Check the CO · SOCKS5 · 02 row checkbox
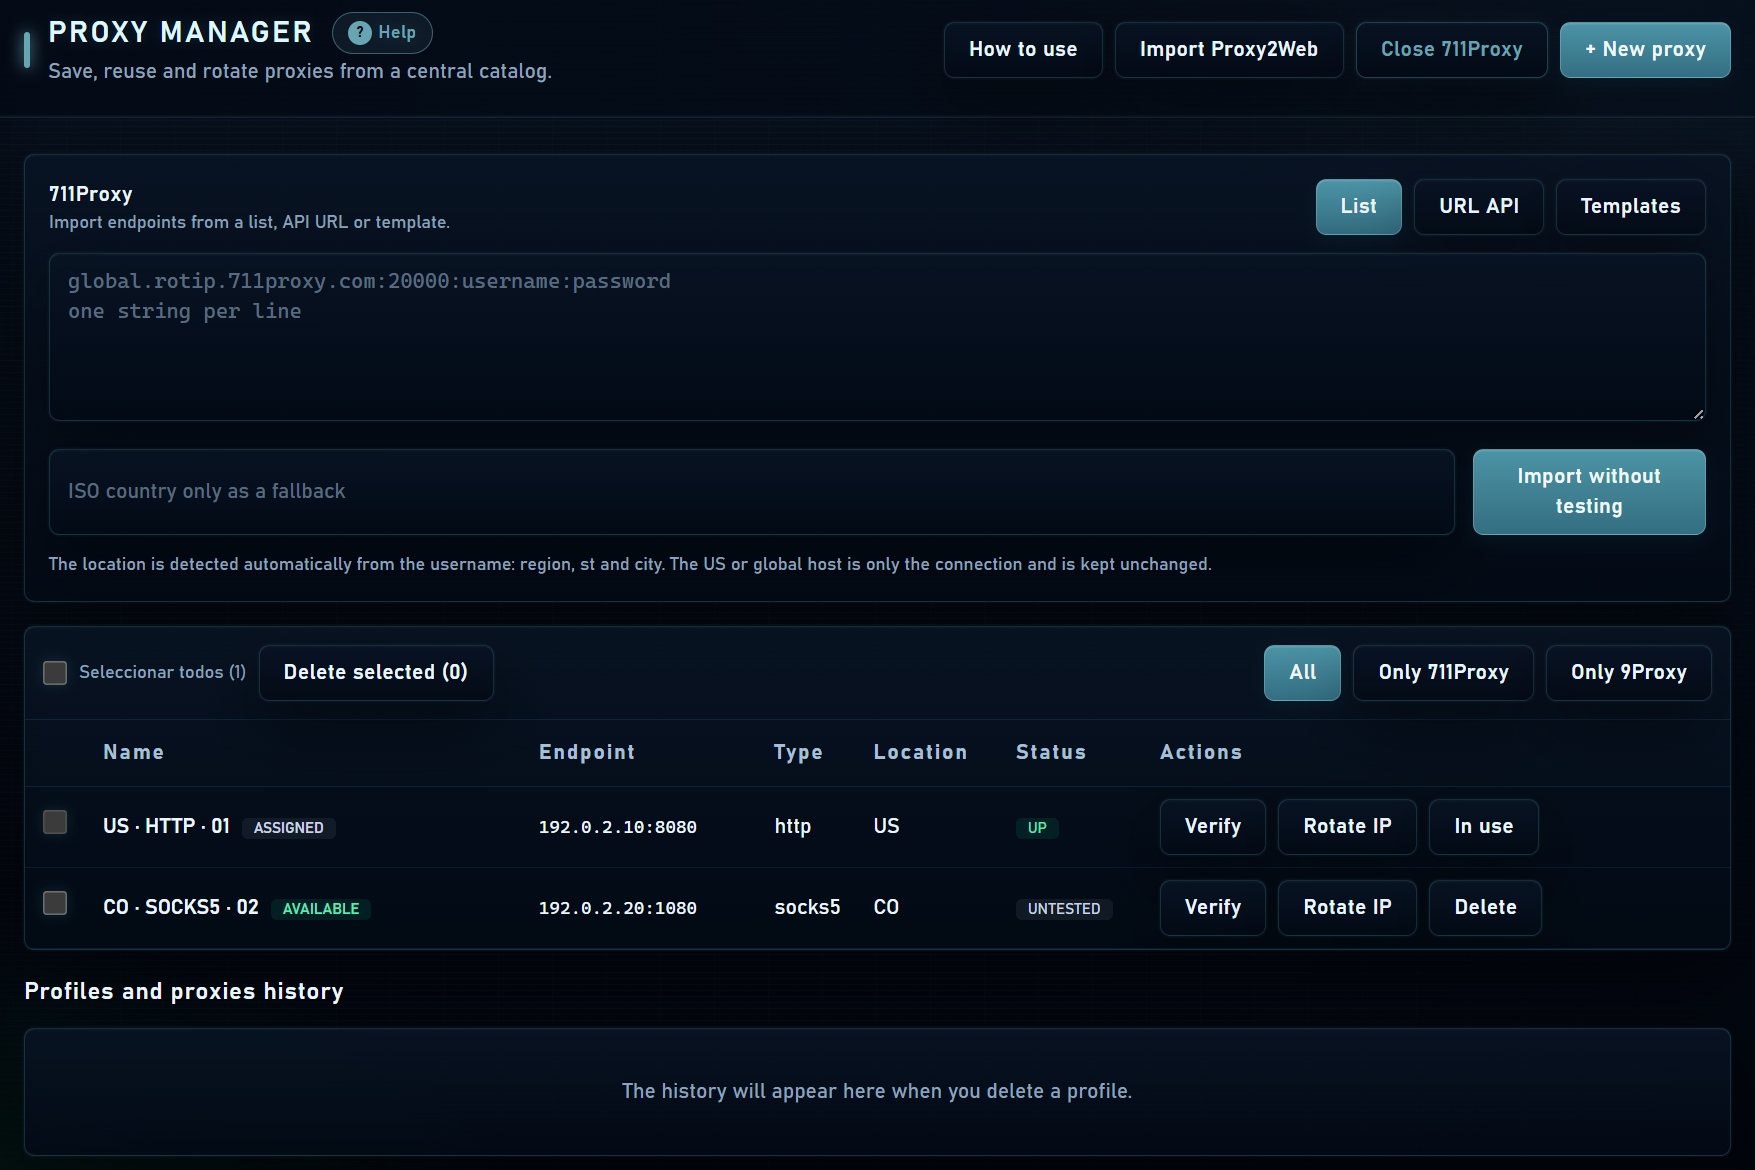 click(x=55, y=903)
